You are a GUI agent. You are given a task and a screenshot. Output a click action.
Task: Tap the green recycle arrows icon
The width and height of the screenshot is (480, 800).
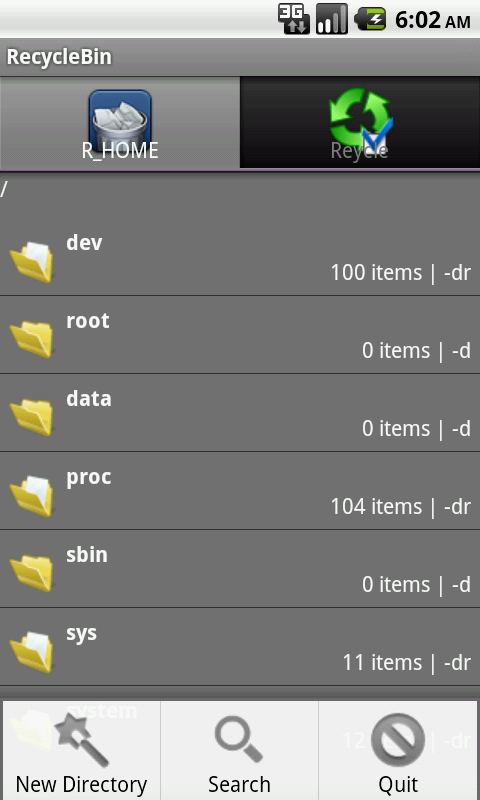pyautogui.click(x=361, y=118)
